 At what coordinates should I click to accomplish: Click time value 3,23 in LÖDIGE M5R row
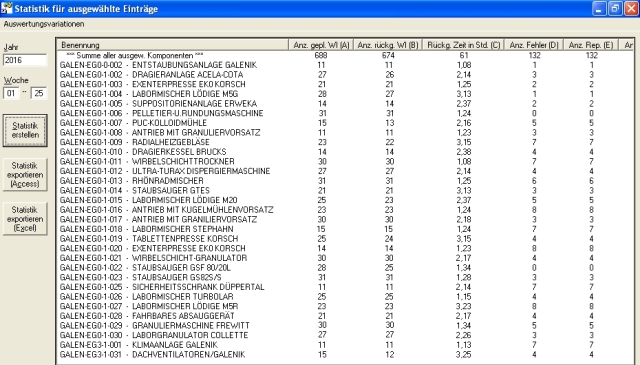[464, 306]
